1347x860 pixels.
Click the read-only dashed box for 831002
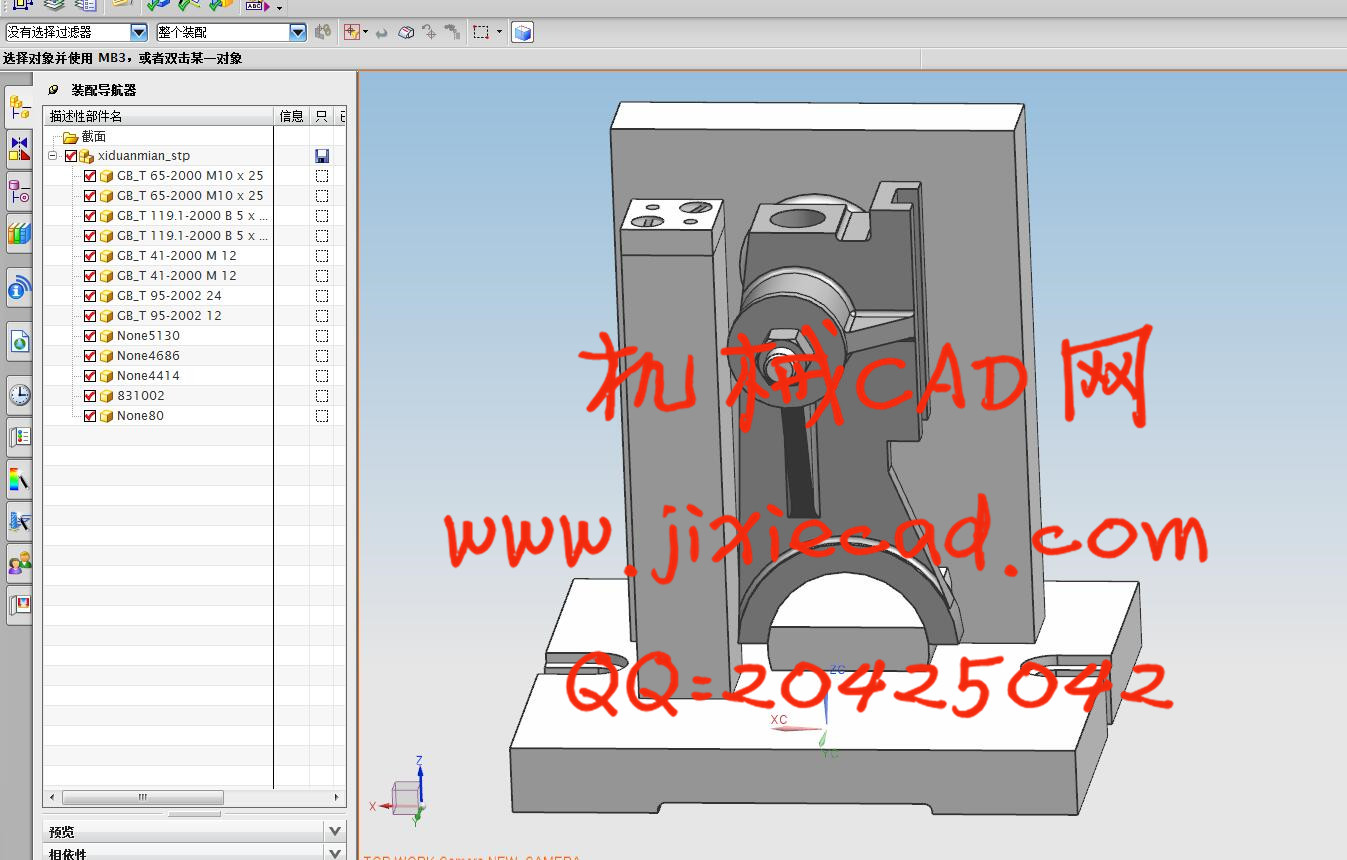click(x=322, y=396)
